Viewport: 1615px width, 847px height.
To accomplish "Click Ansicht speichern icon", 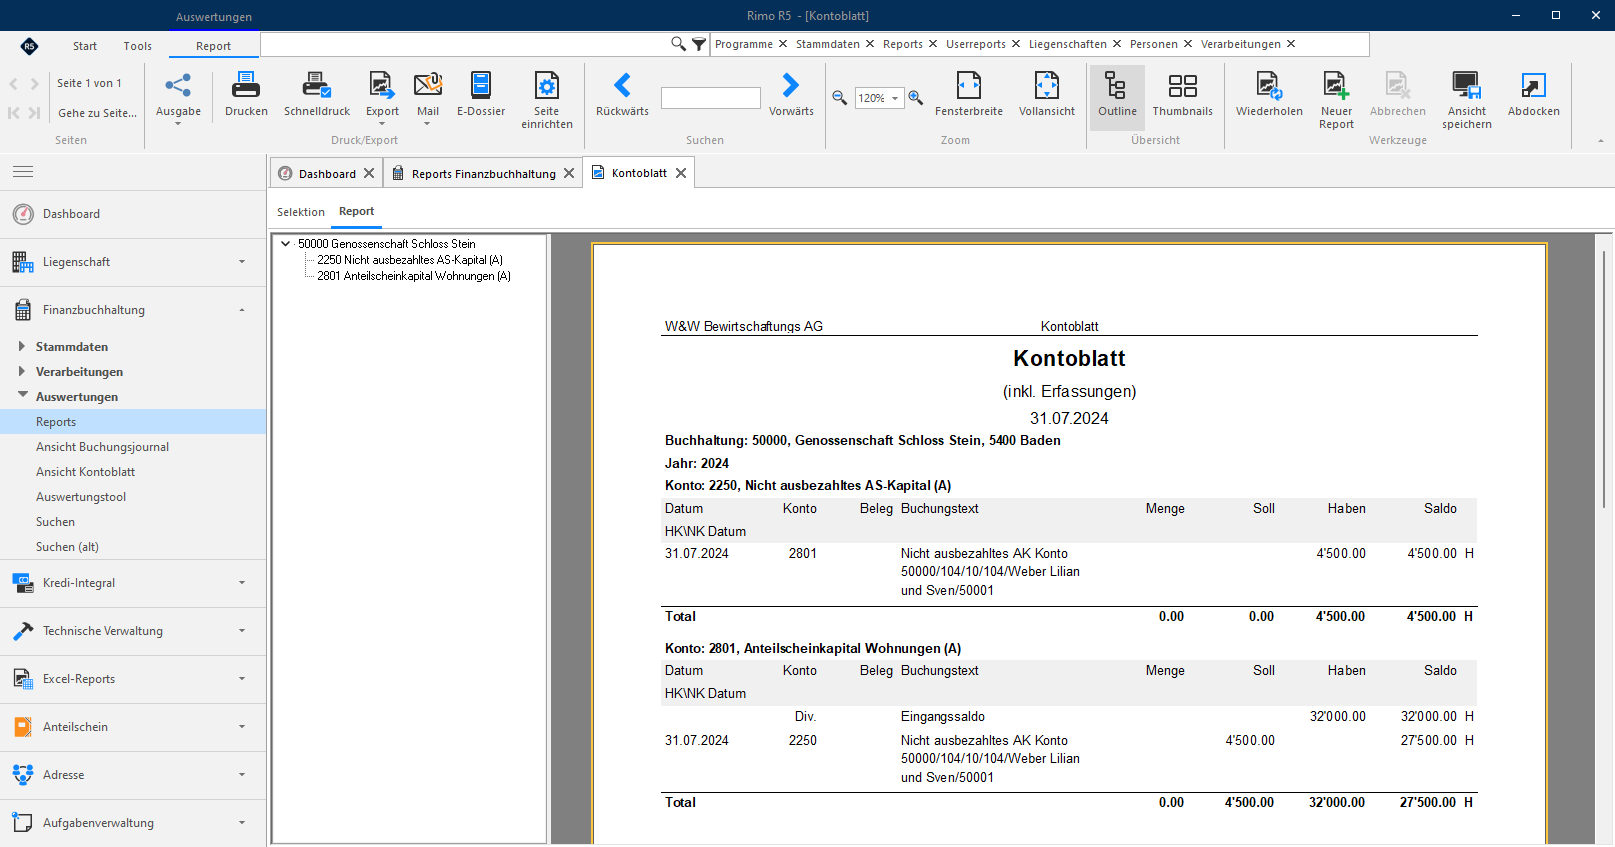I will [x=1466, y=85].
